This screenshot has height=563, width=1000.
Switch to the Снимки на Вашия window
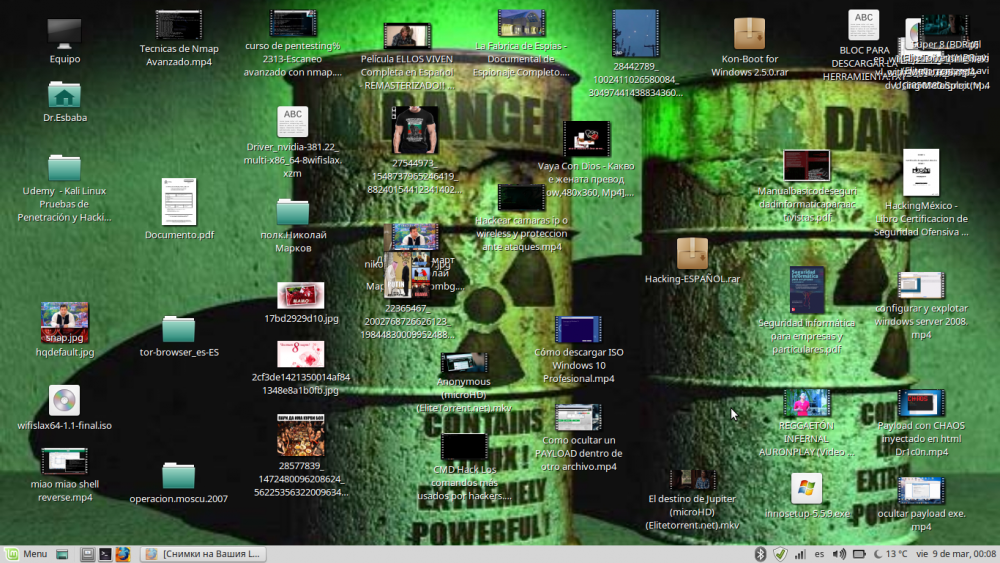(x=203, y=554)
